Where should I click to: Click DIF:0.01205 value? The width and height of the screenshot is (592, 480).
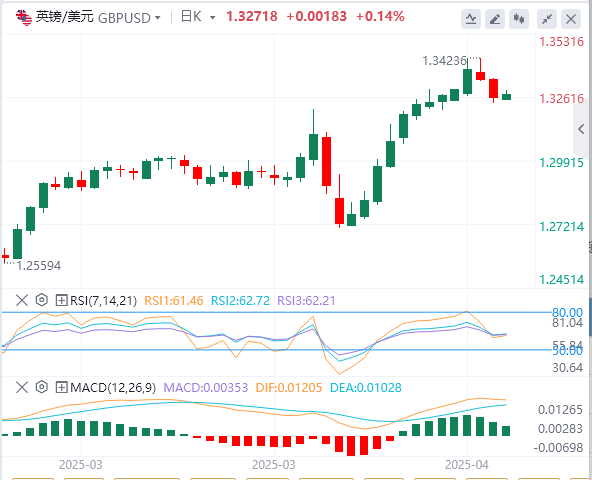[x=289, y=387]
